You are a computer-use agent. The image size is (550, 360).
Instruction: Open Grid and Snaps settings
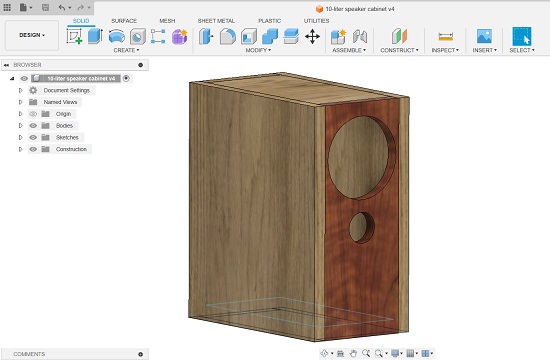click(x=410, y=353)
